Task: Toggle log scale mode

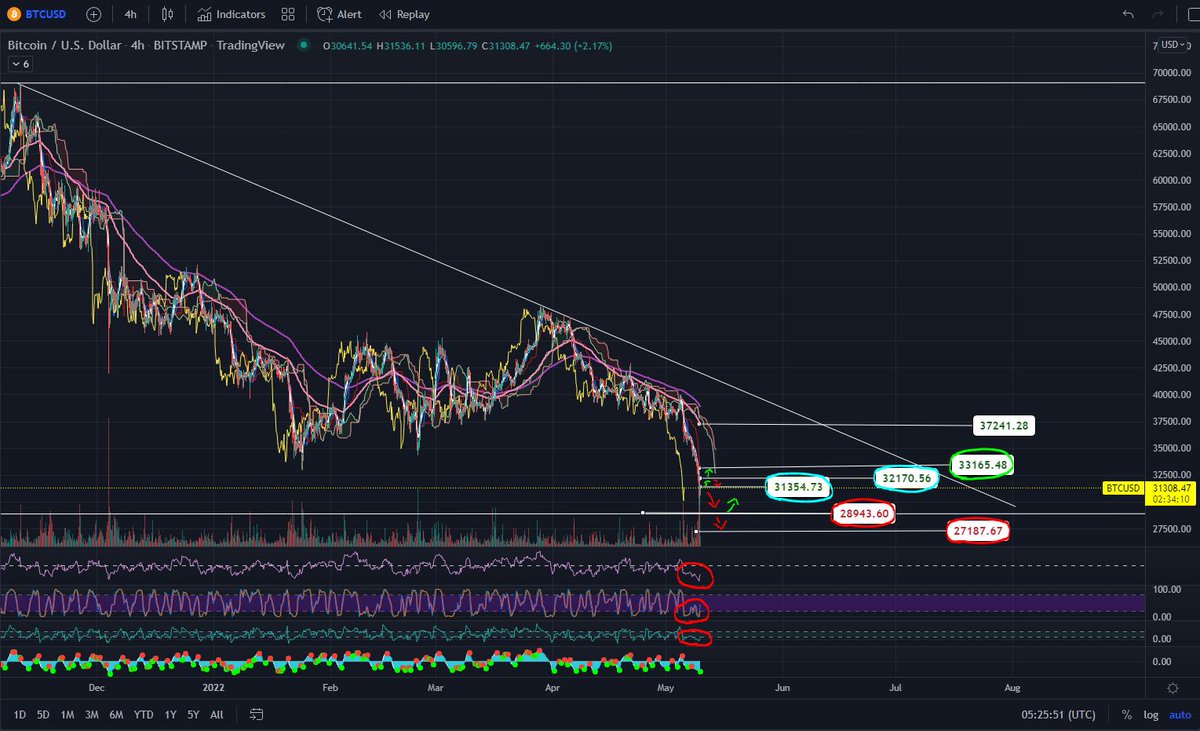Action: [1151, 715]
